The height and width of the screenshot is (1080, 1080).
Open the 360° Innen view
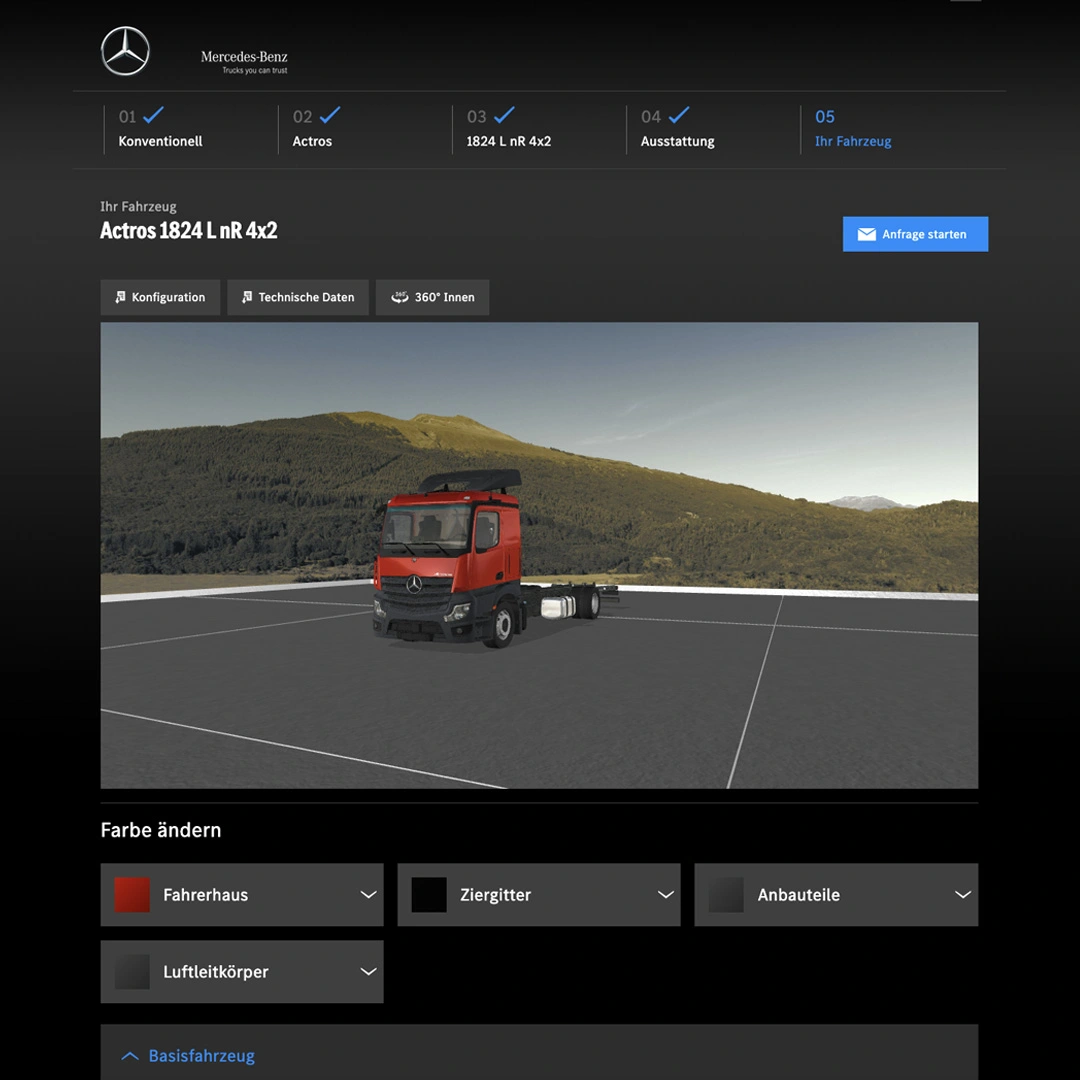click(x=432, y=297)
